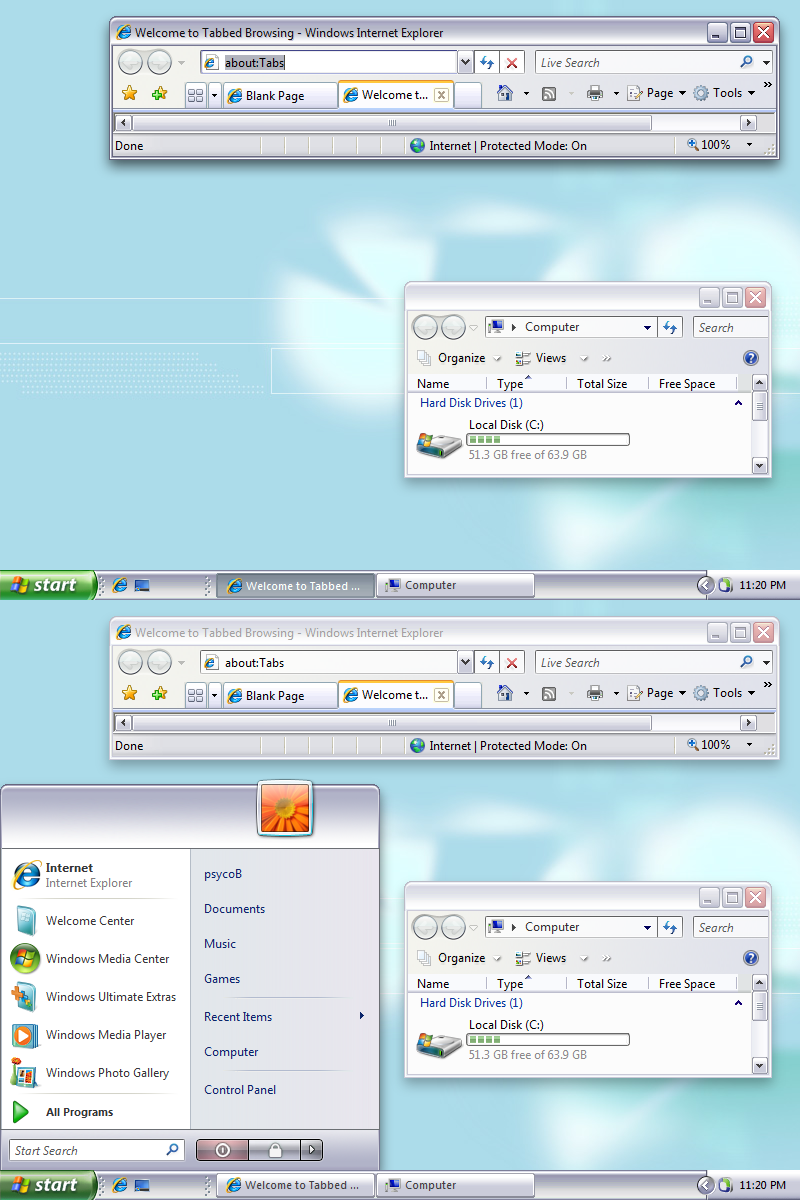Screen dimensions: 800x1200
Task: Collapse Hard Disk Drives group in upper Computer
Action: coord(739,403)
